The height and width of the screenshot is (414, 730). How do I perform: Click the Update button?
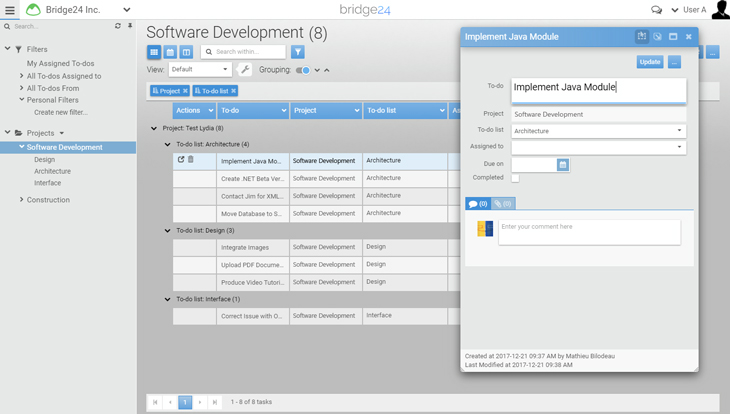[650, 62]
